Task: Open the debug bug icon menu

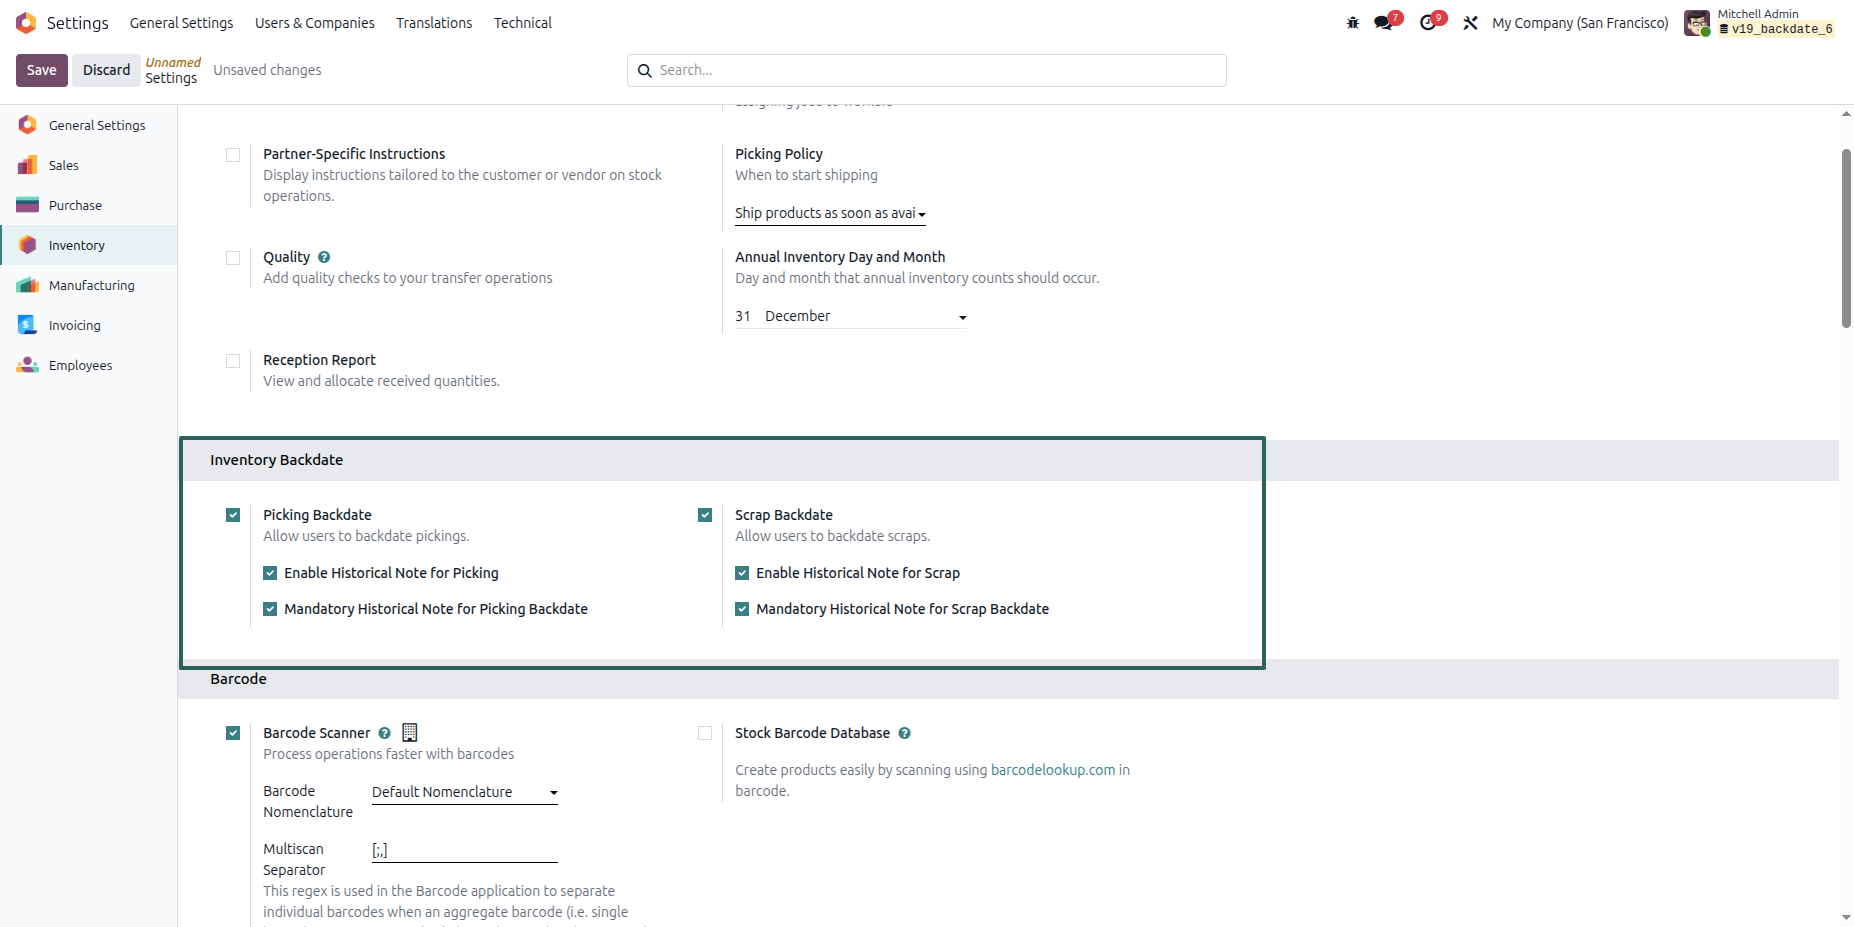Action: pos(1352,23)
